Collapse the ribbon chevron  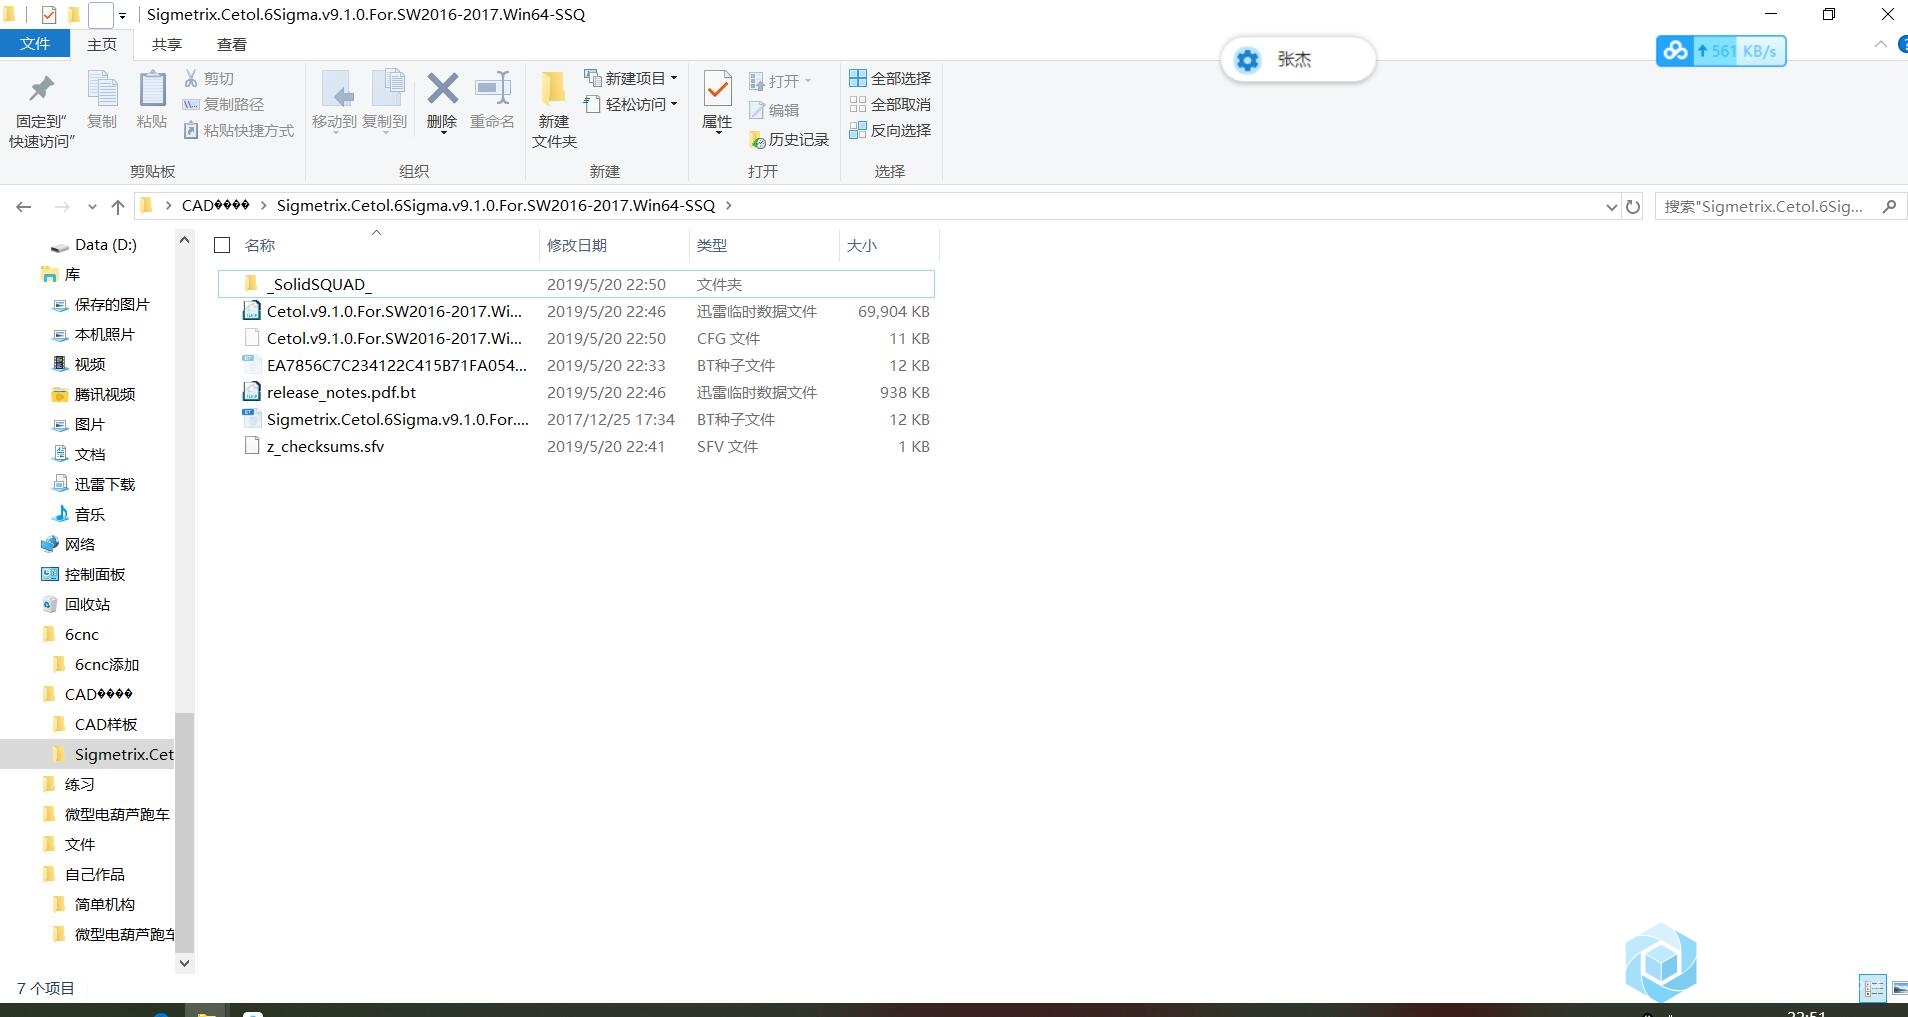(1880, 44)
